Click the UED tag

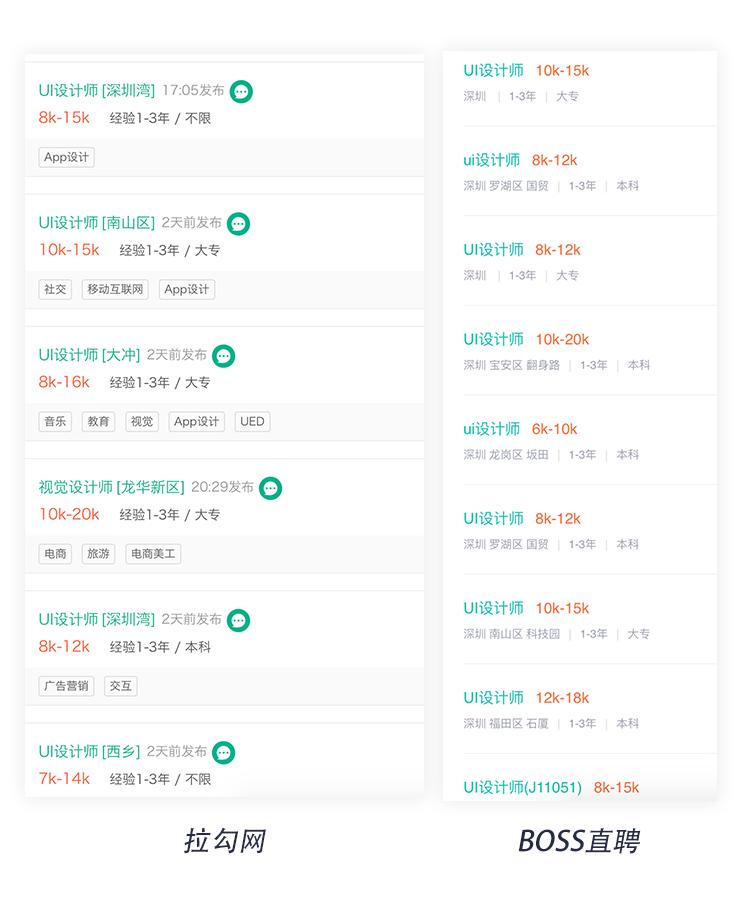coord(252,421)
